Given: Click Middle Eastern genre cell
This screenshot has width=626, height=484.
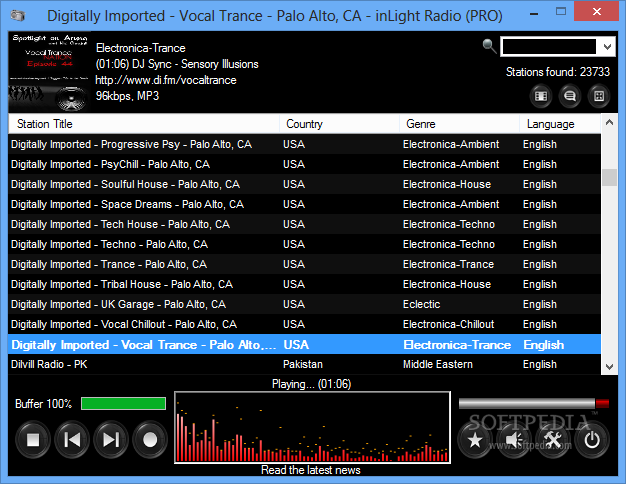Looking at the screenshot, I should coord(438,364).
